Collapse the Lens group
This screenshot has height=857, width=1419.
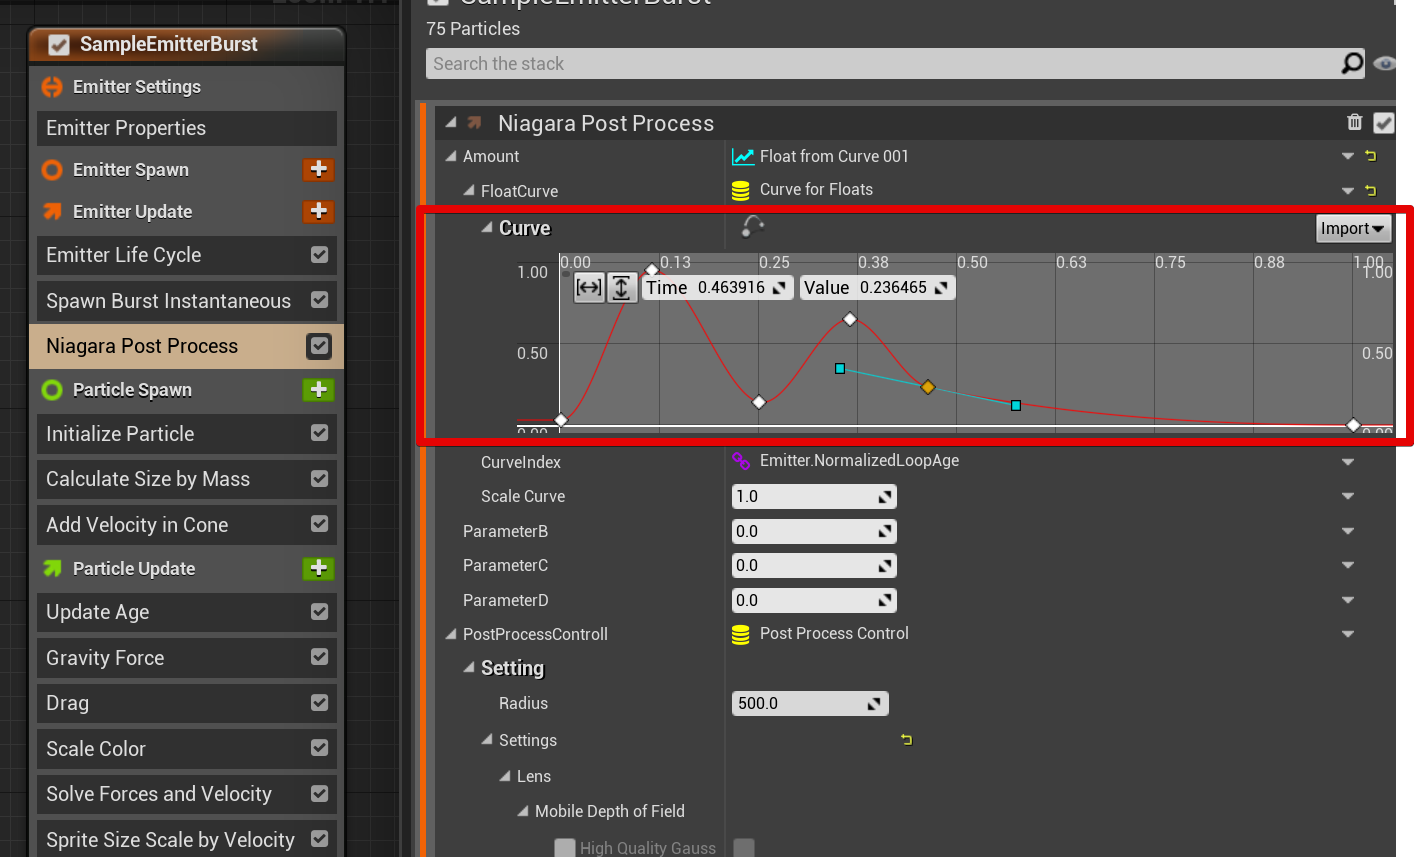[505, 776]
